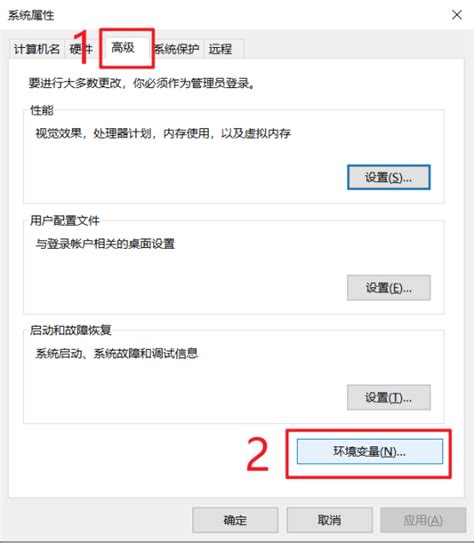This screenshot has width=474, height=543.
Task: Click the 用户配置文件 group label
Action: pos(65,220)
